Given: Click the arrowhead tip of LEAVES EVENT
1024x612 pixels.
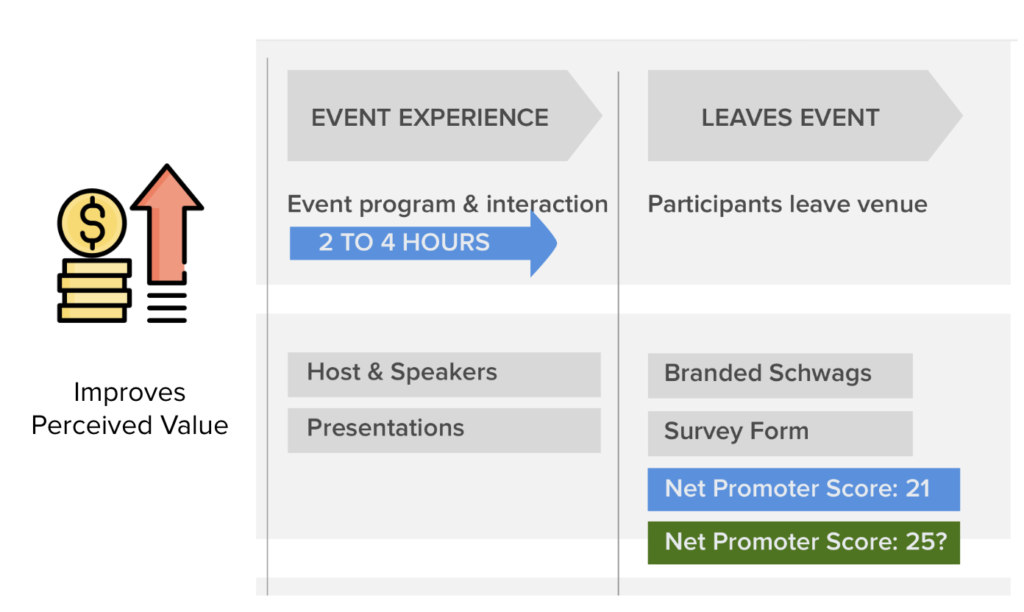Looking at the screenshot, I should point(946,116).
